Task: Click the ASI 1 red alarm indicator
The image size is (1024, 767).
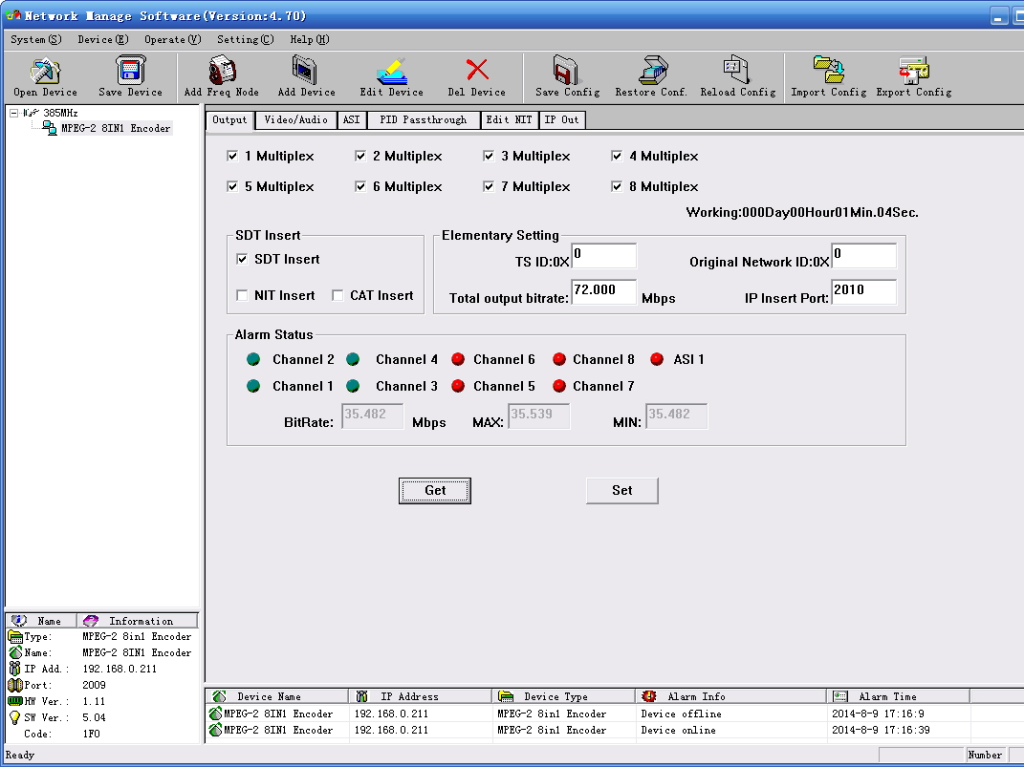Action: tap(657, 359)
